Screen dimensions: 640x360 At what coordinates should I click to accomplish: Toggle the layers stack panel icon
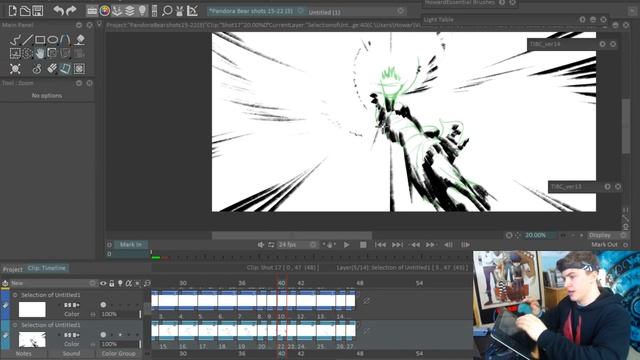pyautogui.click(x=129, y=11)
